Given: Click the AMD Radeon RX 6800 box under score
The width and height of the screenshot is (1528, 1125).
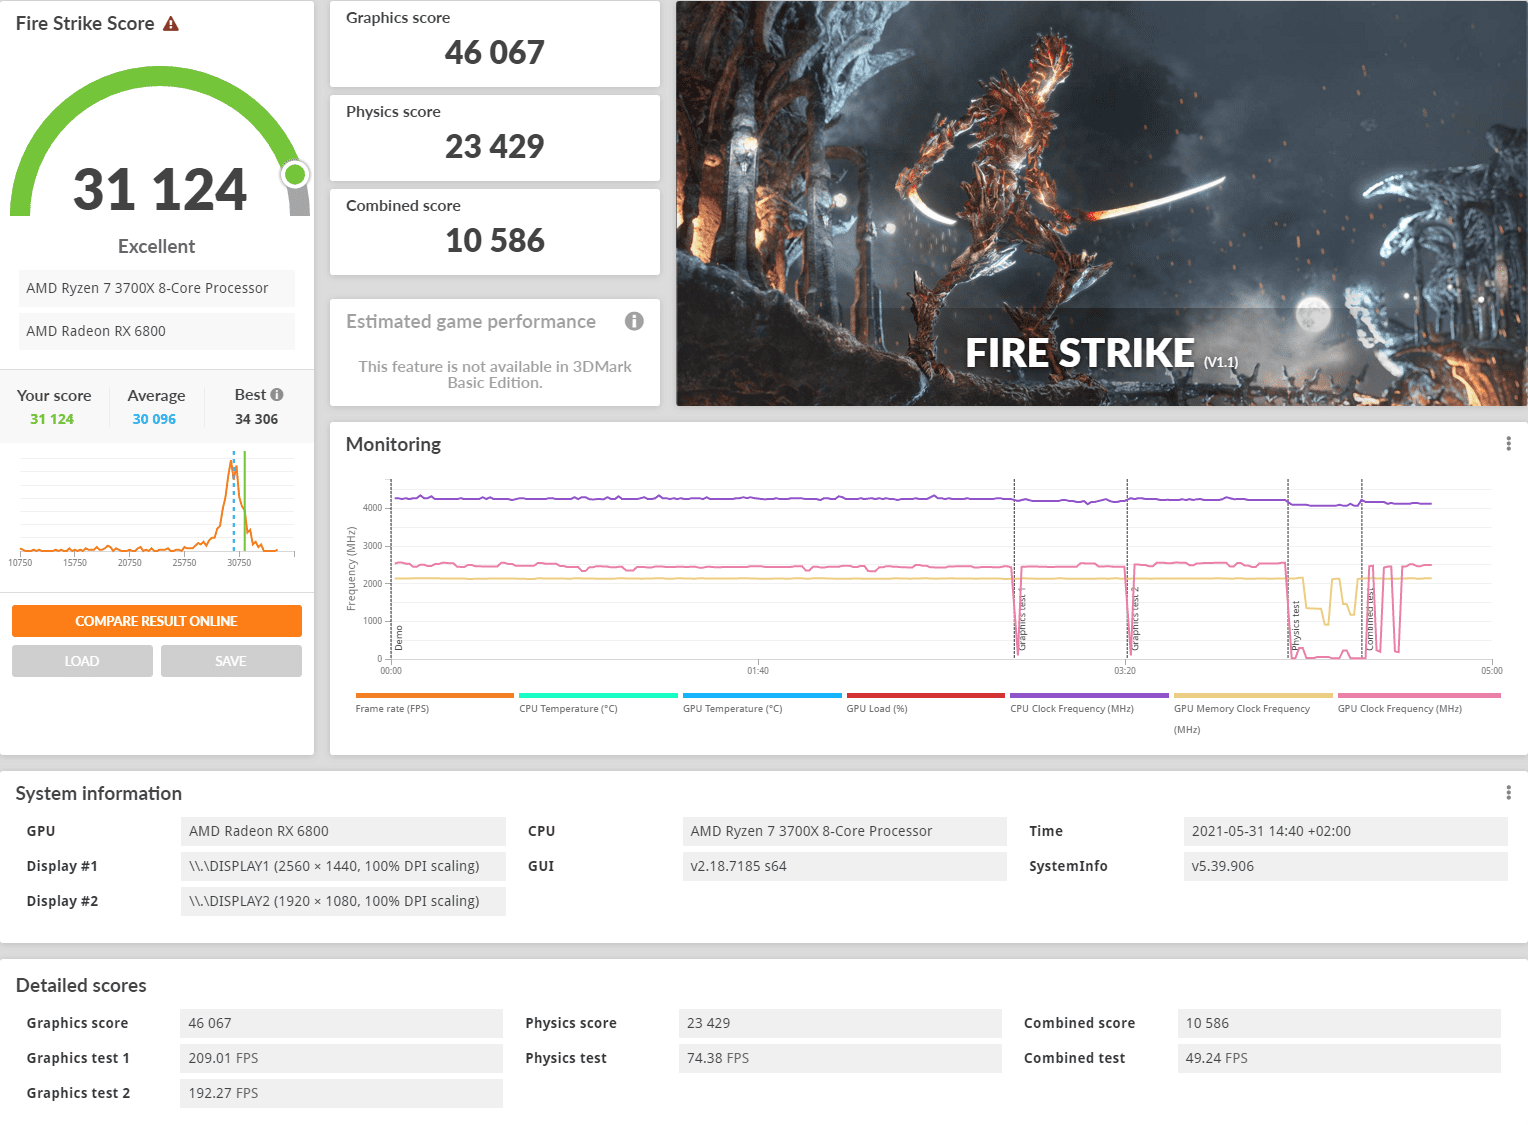Looking at the screenshot, I should click(157, 331).
